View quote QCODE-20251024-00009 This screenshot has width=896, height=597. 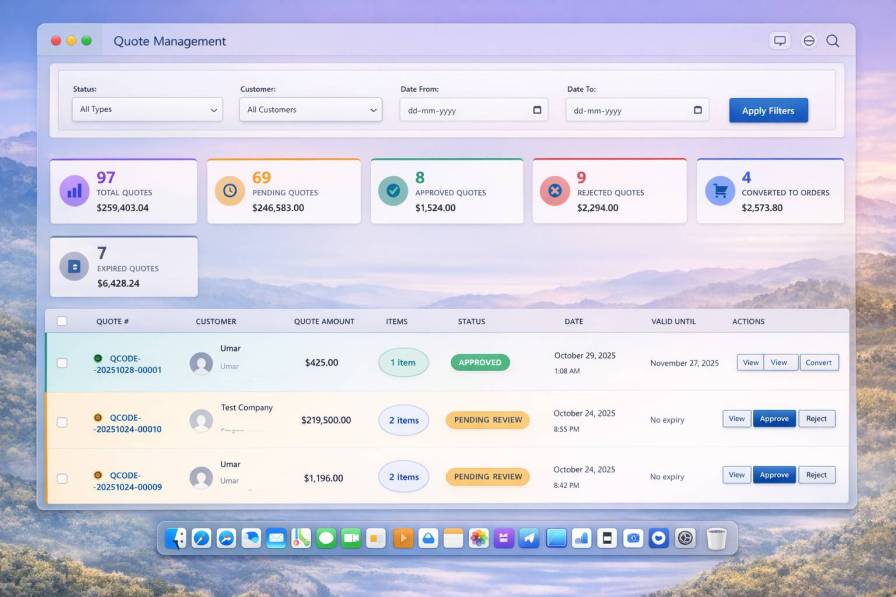tap(737, 475)
